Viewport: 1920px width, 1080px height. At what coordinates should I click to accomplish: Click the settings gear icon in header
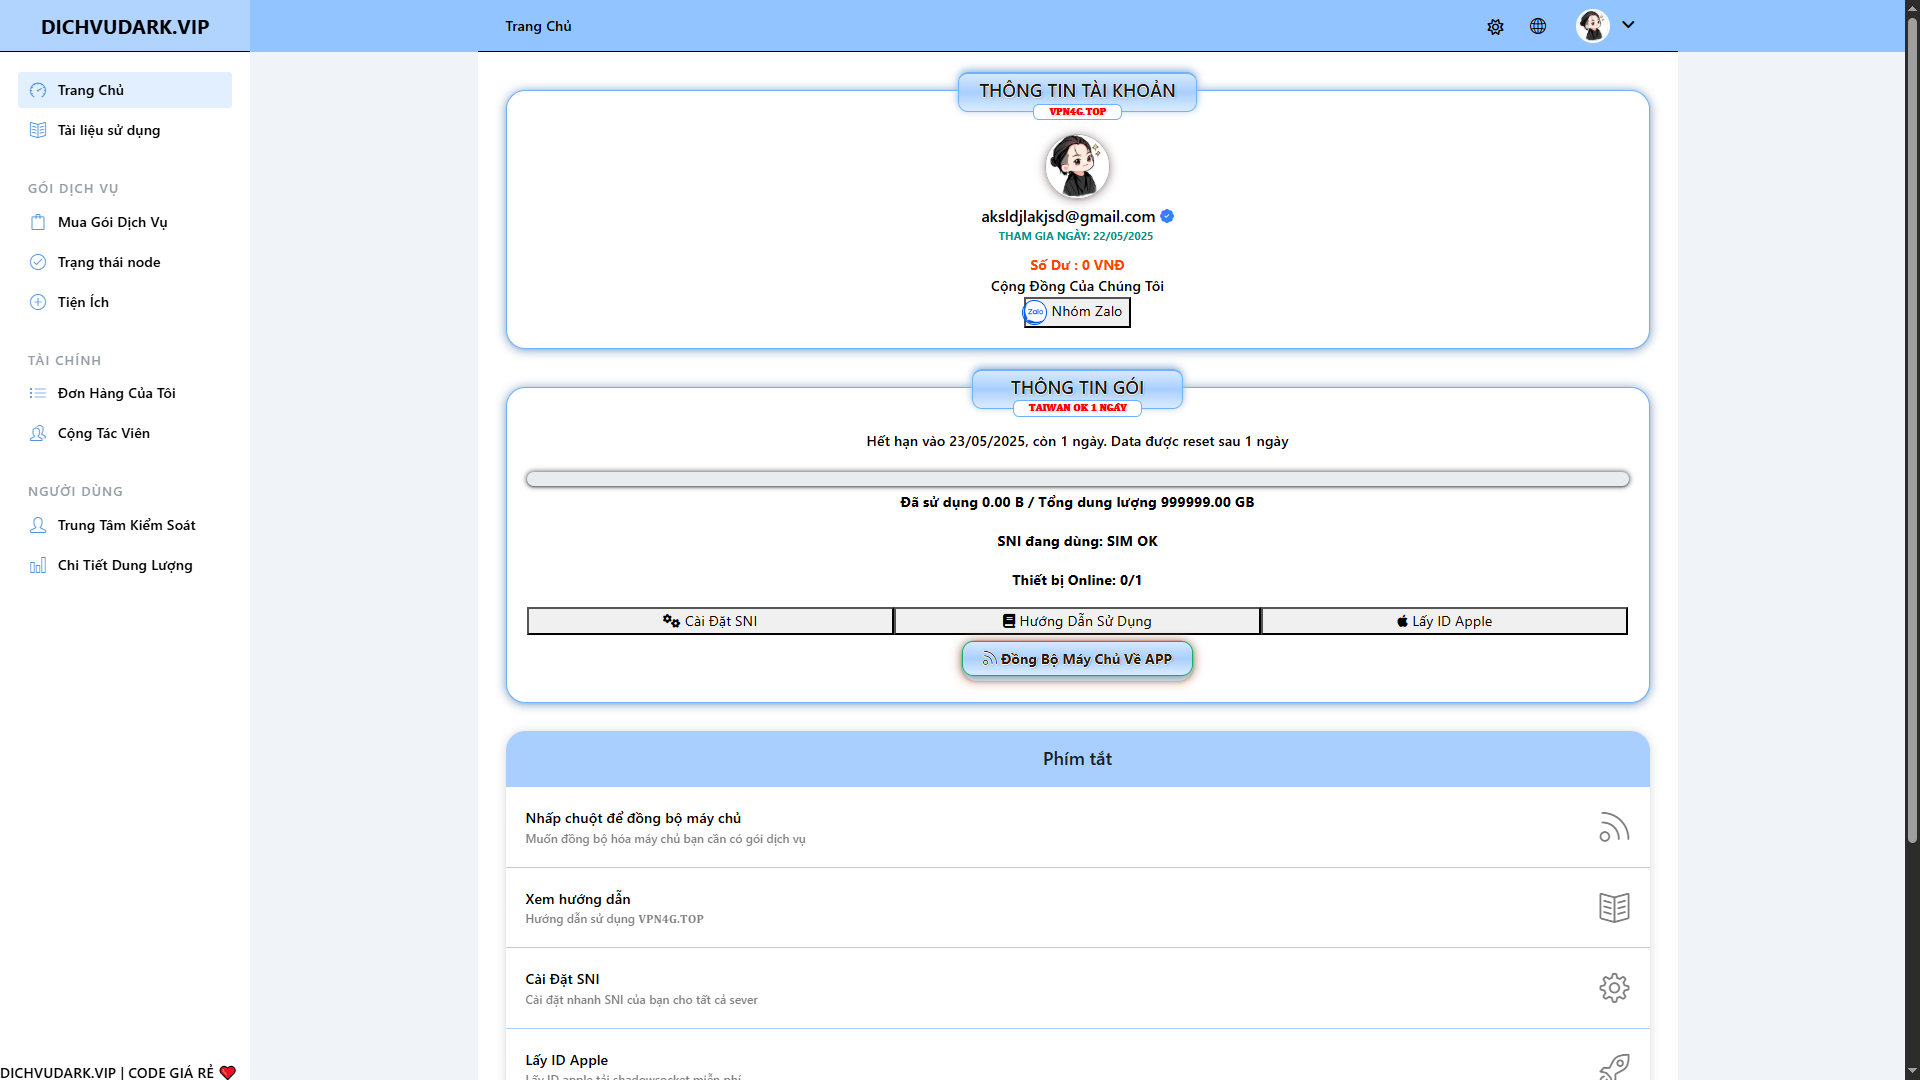(1495, 27)
